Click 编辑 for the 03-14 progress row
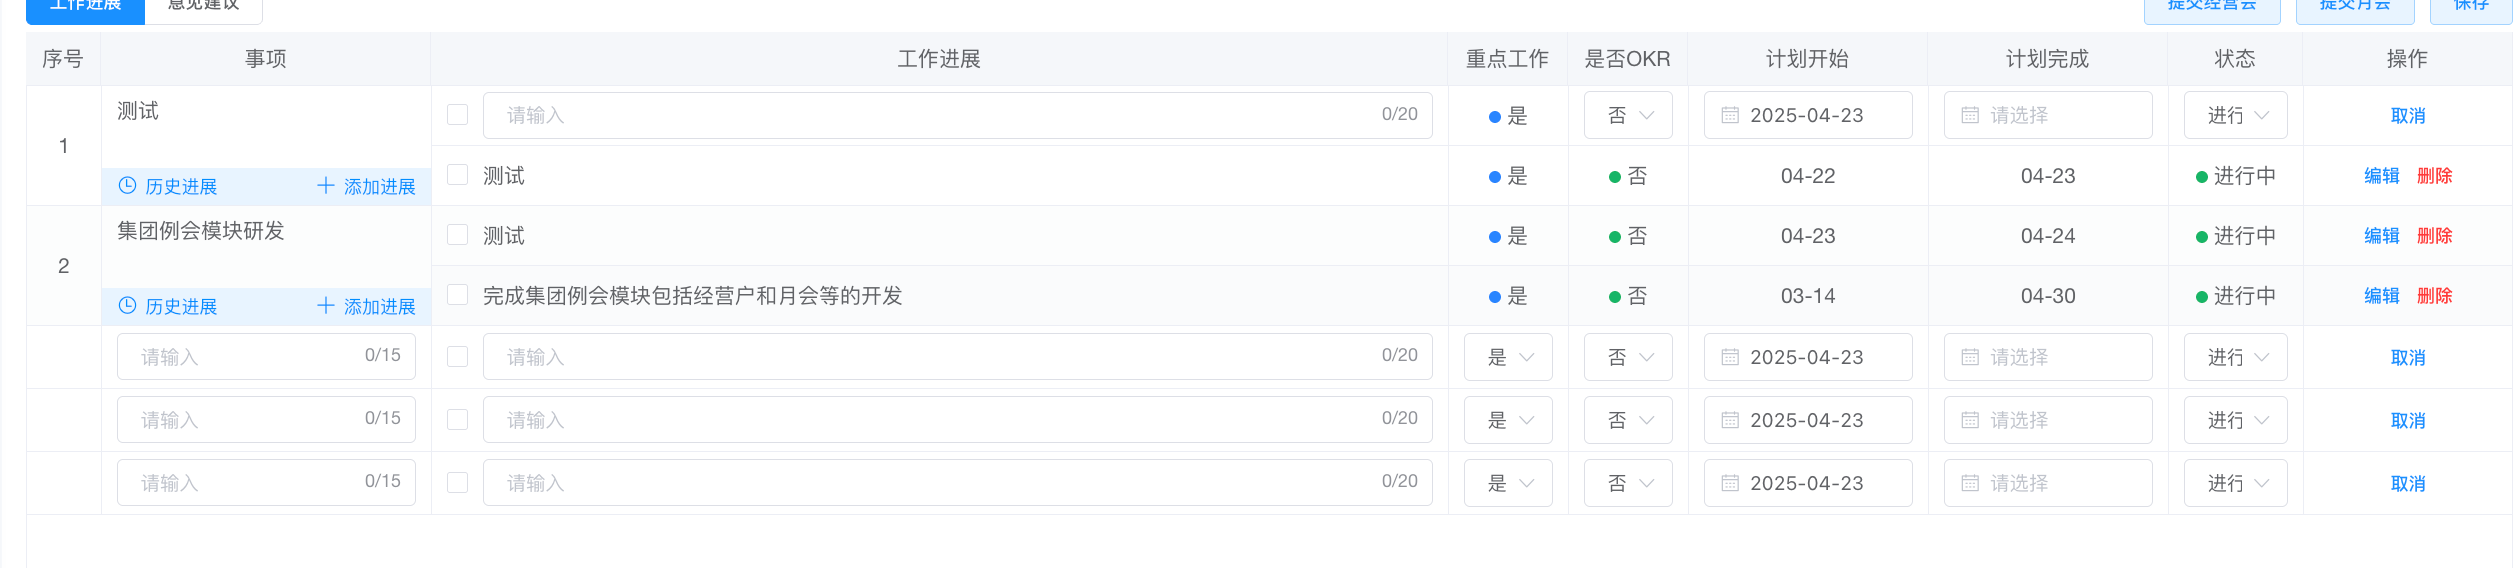 click(2381, 296)
